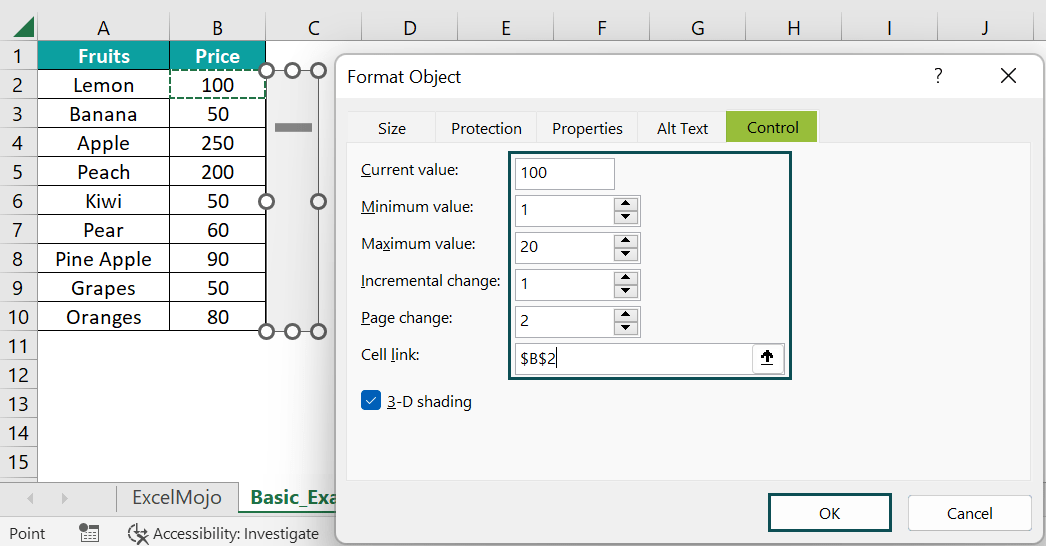Increase the Minimum value spinner
1046x546 pixels.
pos(625,204)
